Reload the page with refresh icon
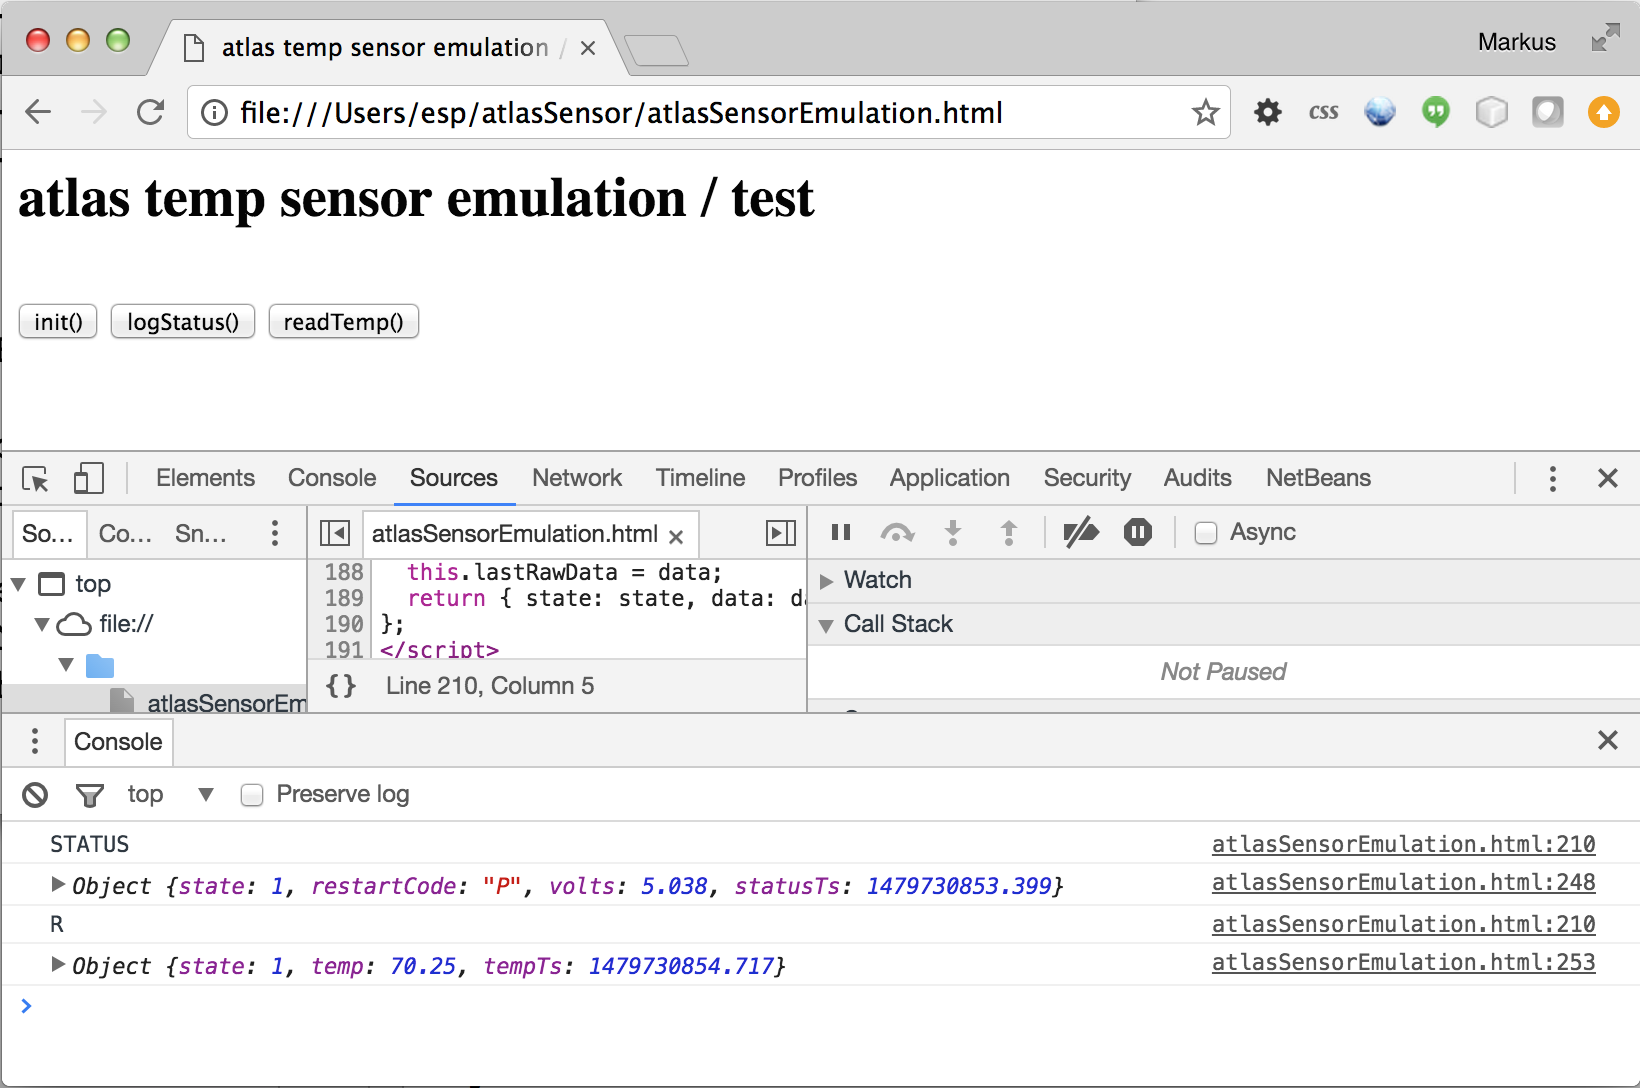Viewport: 1640px width, 1088px height. 150,112
